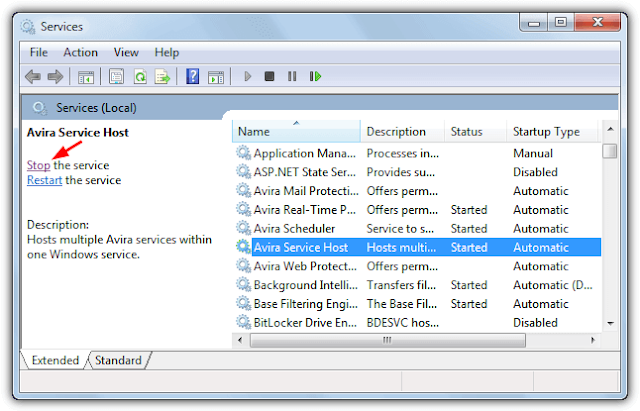Sort by the Status column header

coord(476,131)
